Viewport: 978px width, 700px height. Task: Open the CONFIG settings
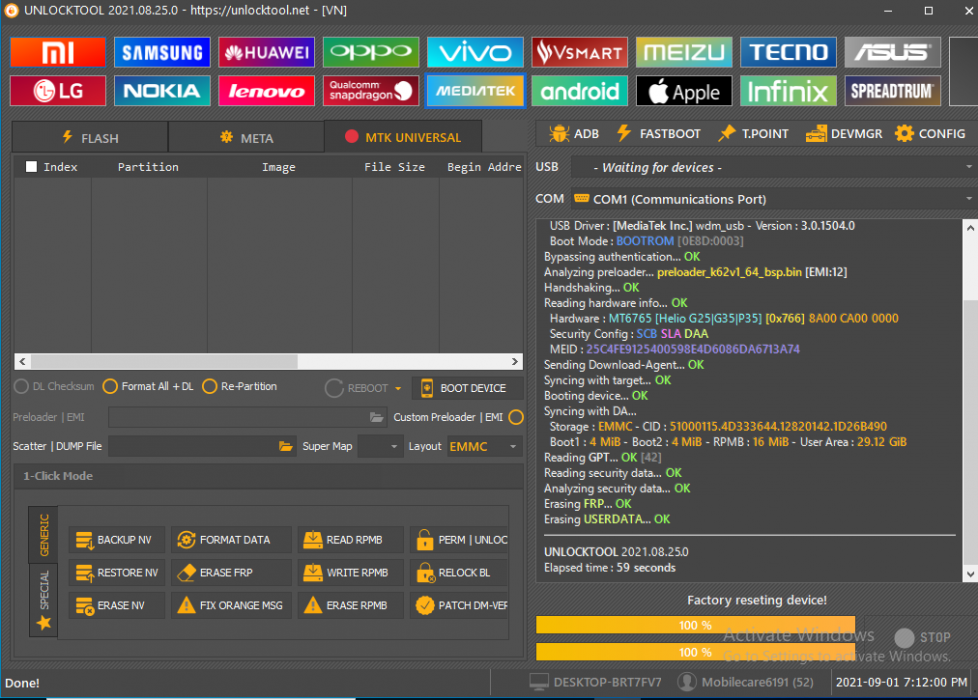coord(930,134)
